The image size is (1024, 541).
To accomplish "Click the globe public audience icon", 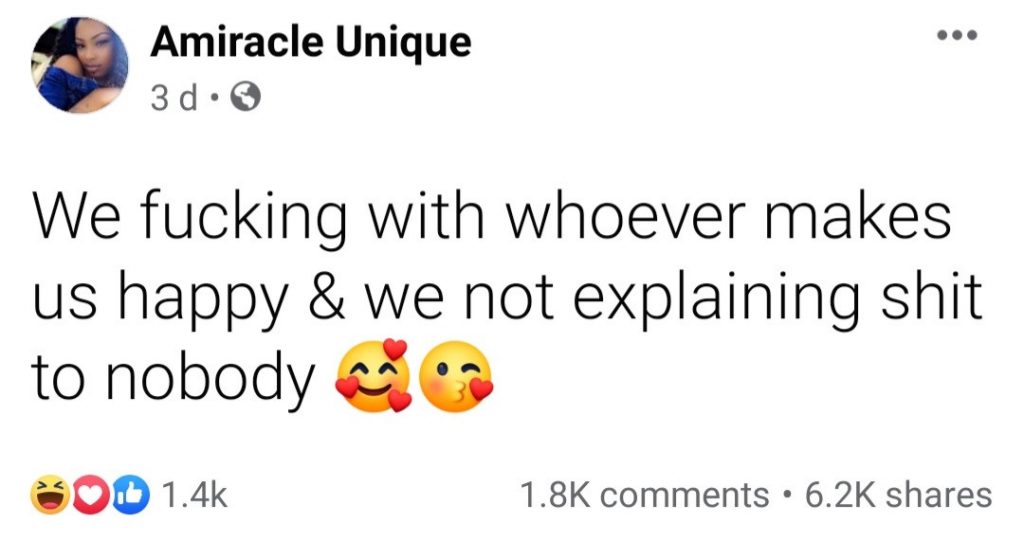I will click(246, 97).
